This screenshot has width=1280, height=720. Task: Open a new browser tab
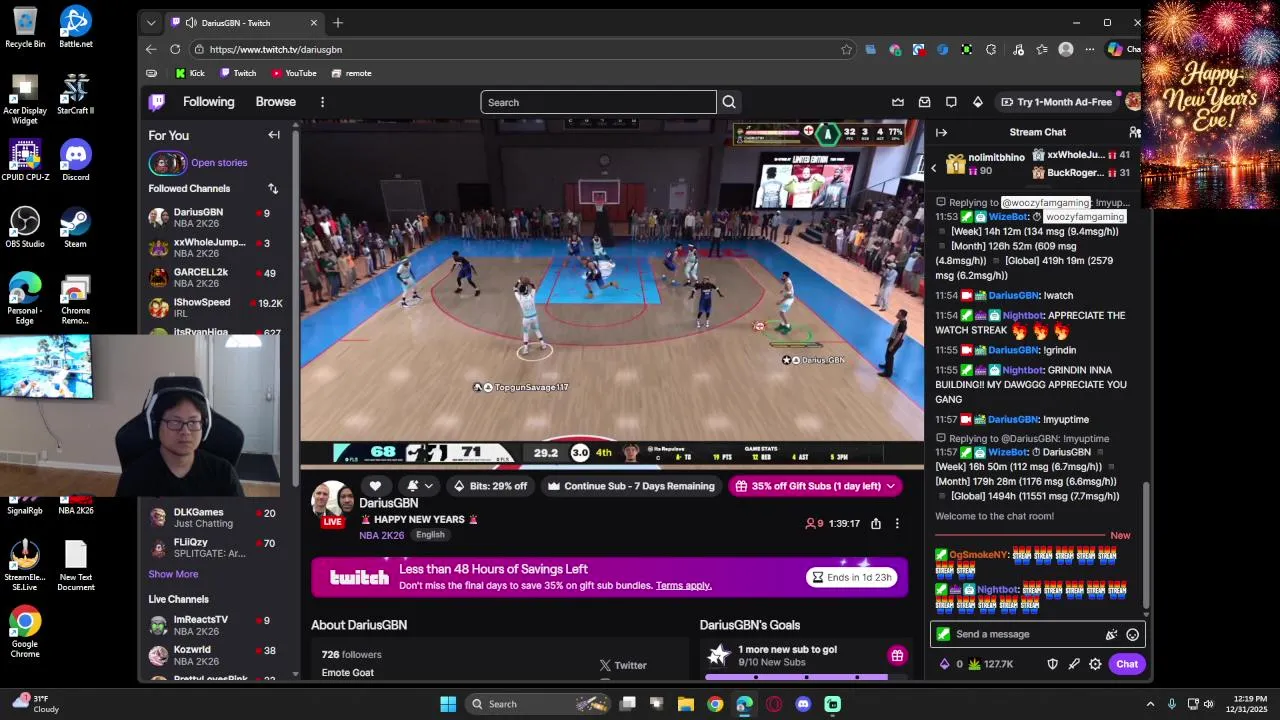click(338, 22)
